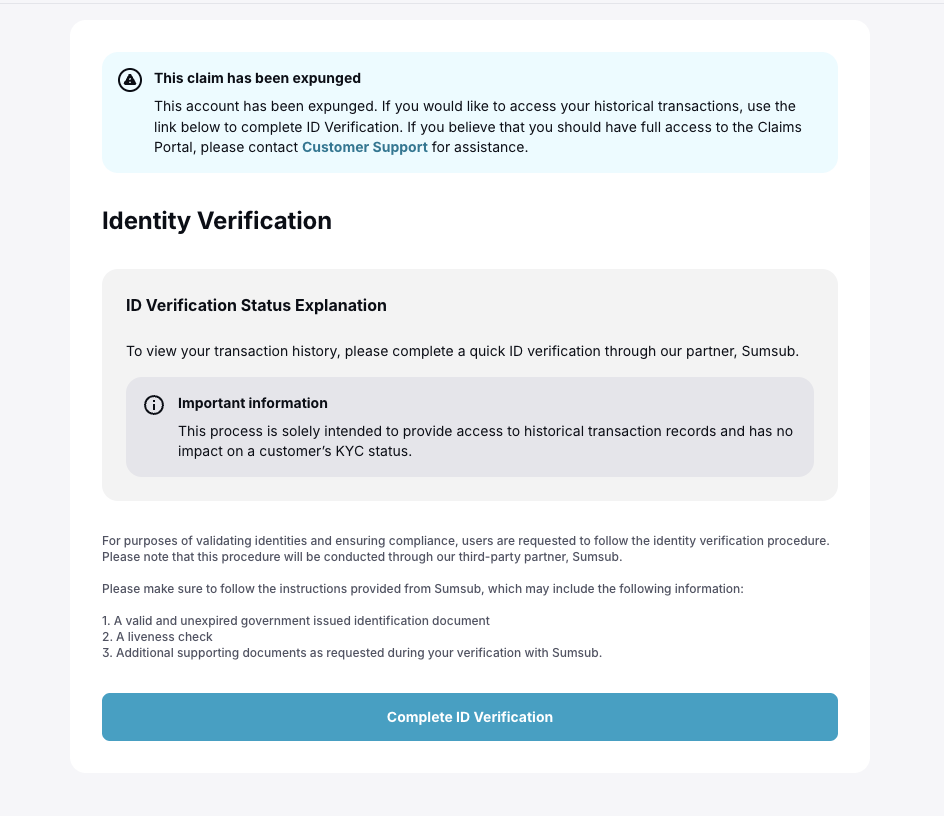This screenshot has width=944, height=816.
Task: Select the Important information title text
Action: 252,403
